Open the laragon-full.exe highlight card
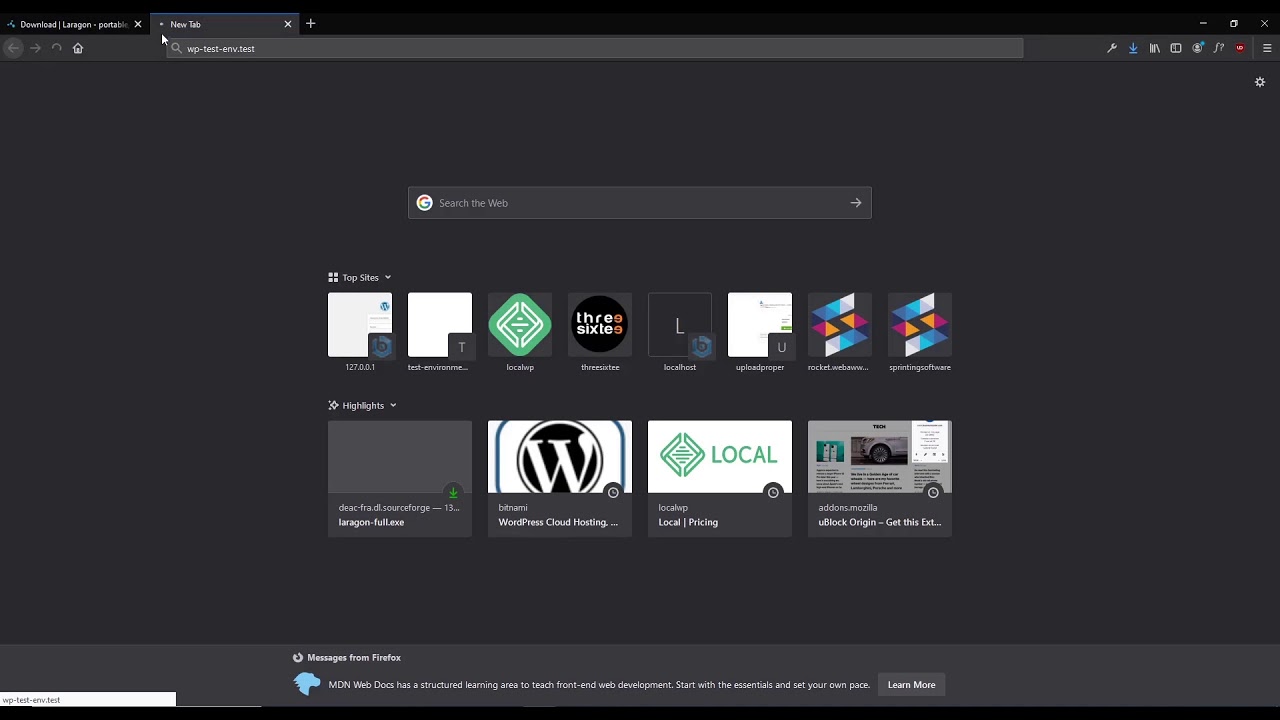 [x=400, y=479]
